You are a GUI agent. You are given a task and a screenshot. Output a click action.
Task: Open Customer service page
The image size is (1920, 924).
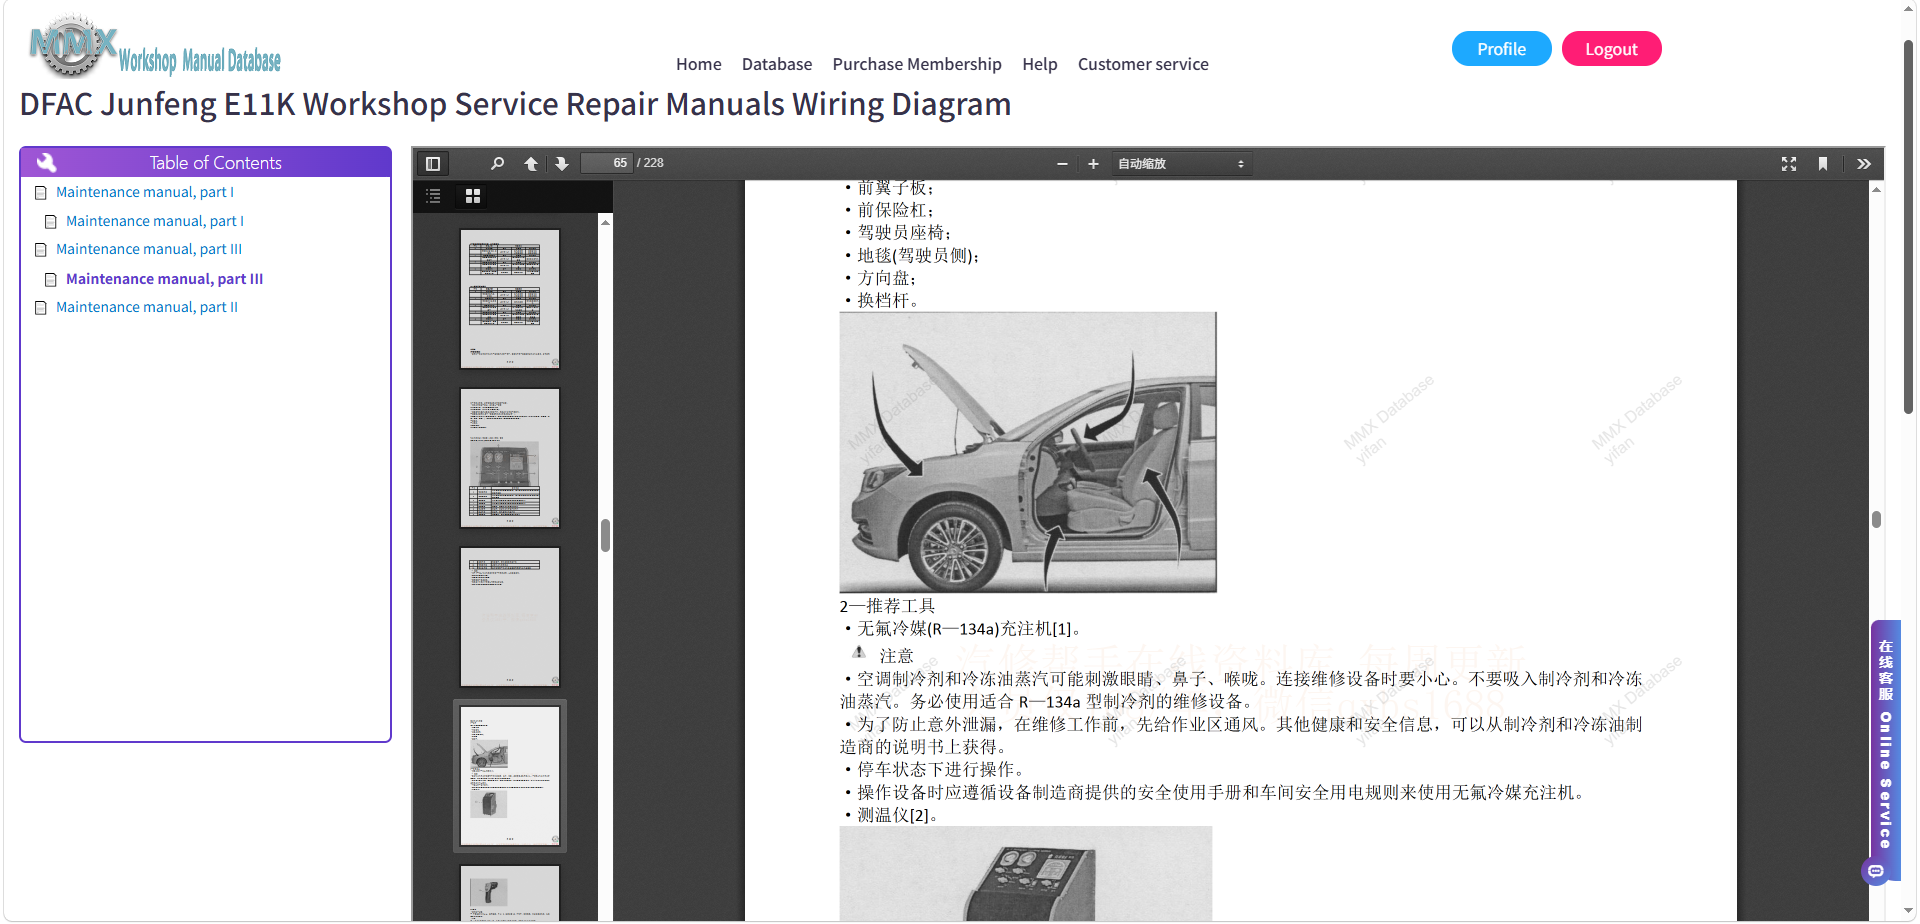click(1143, 64)
